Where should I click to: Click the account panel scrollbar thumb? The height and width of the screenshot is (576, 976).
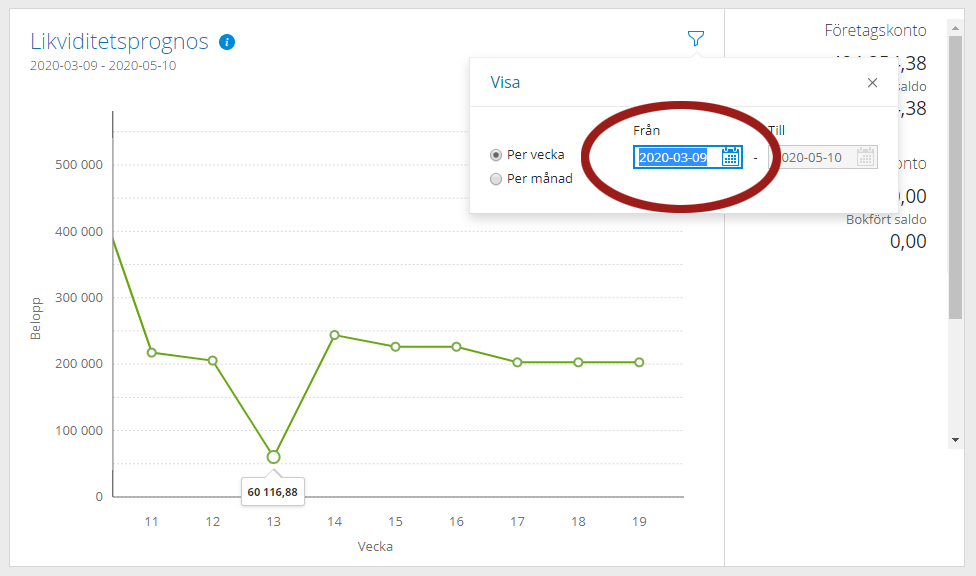click(x=955, y=177)
